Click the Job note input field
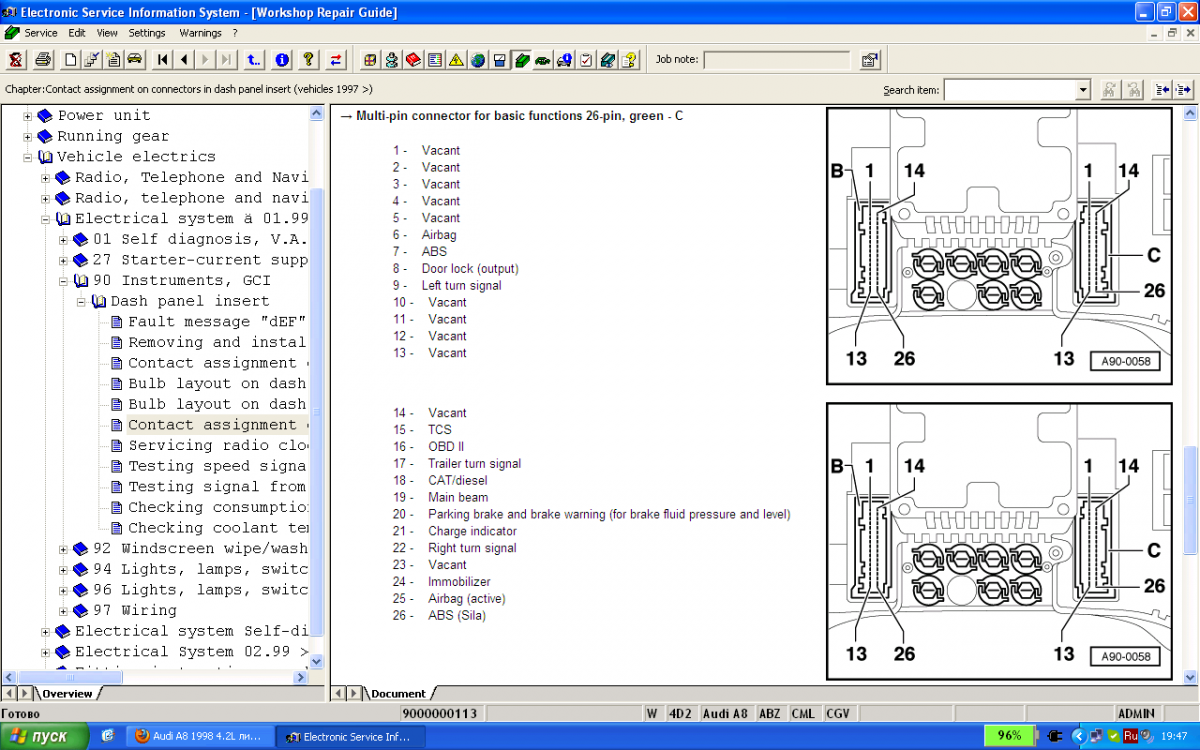The width and height of the screenshot is (1200, 750). point(776,60)
